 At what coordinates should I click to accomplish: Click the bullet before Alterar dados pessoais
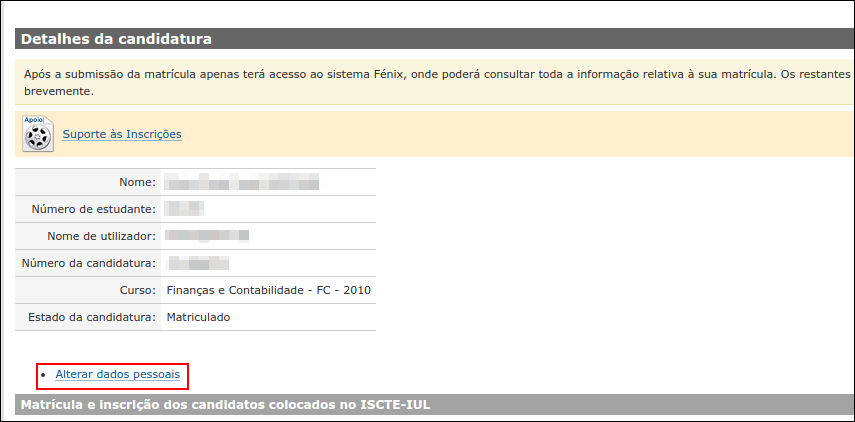click(x=44, y=375)
